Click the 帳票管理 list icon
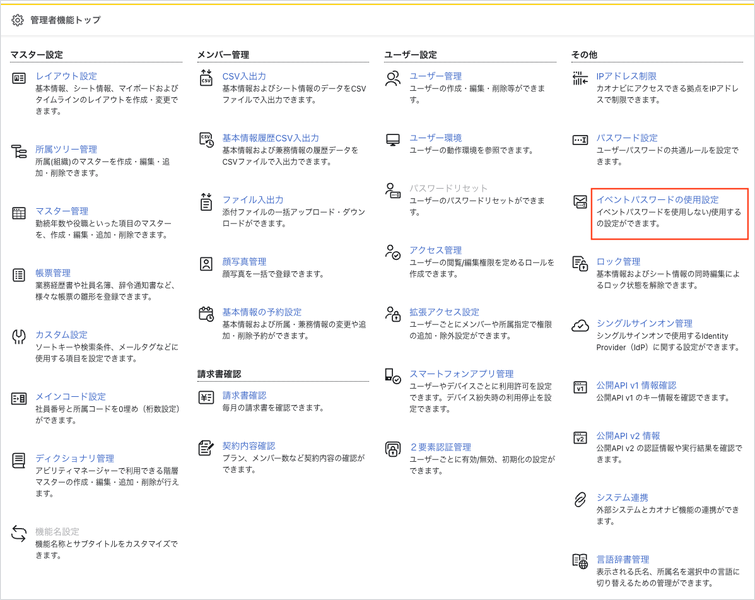Image resolution: width=755 pixels, height=600 pixels. pyautogui.click(x=19, y=275)
